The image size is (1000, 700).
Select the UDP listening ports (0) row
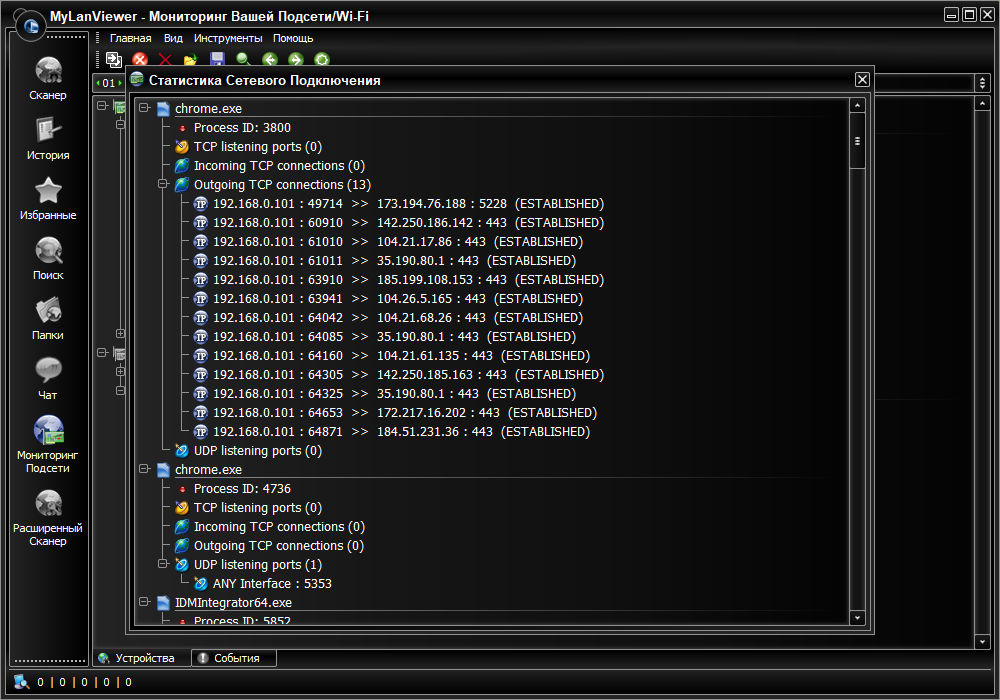pyautogui.click(x=258, y=451)
